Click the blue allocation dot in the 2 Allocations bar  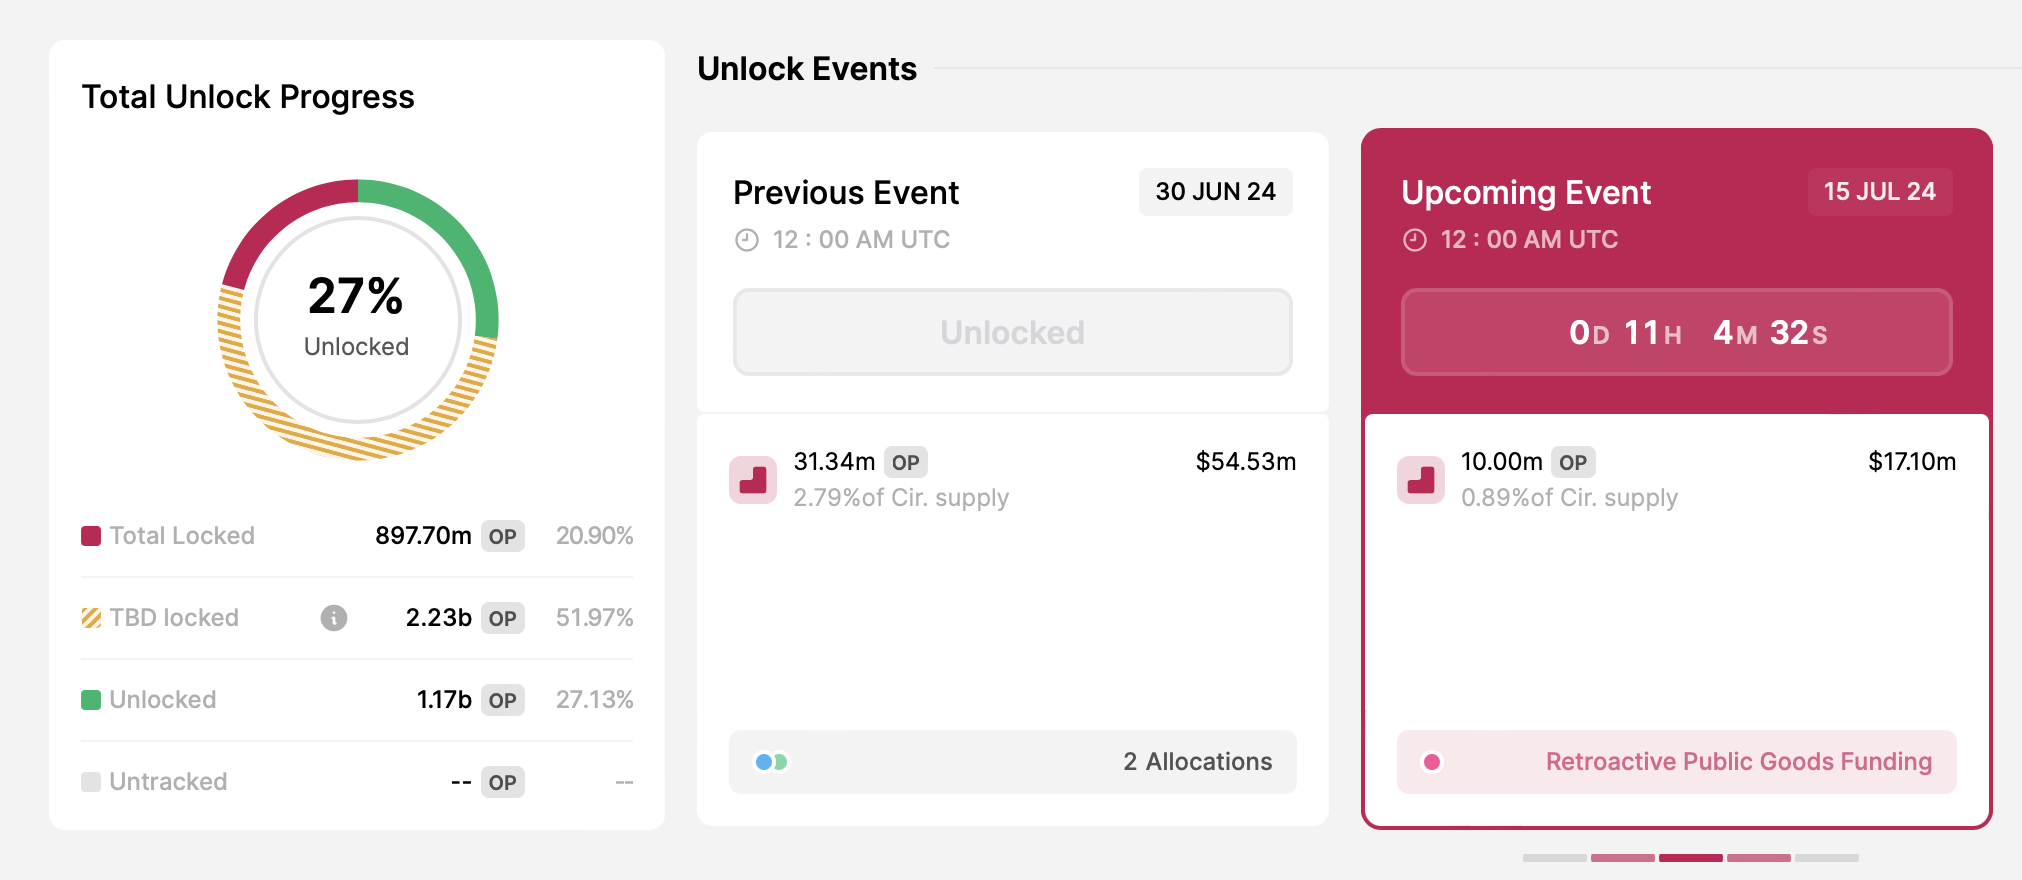point(763,762)
